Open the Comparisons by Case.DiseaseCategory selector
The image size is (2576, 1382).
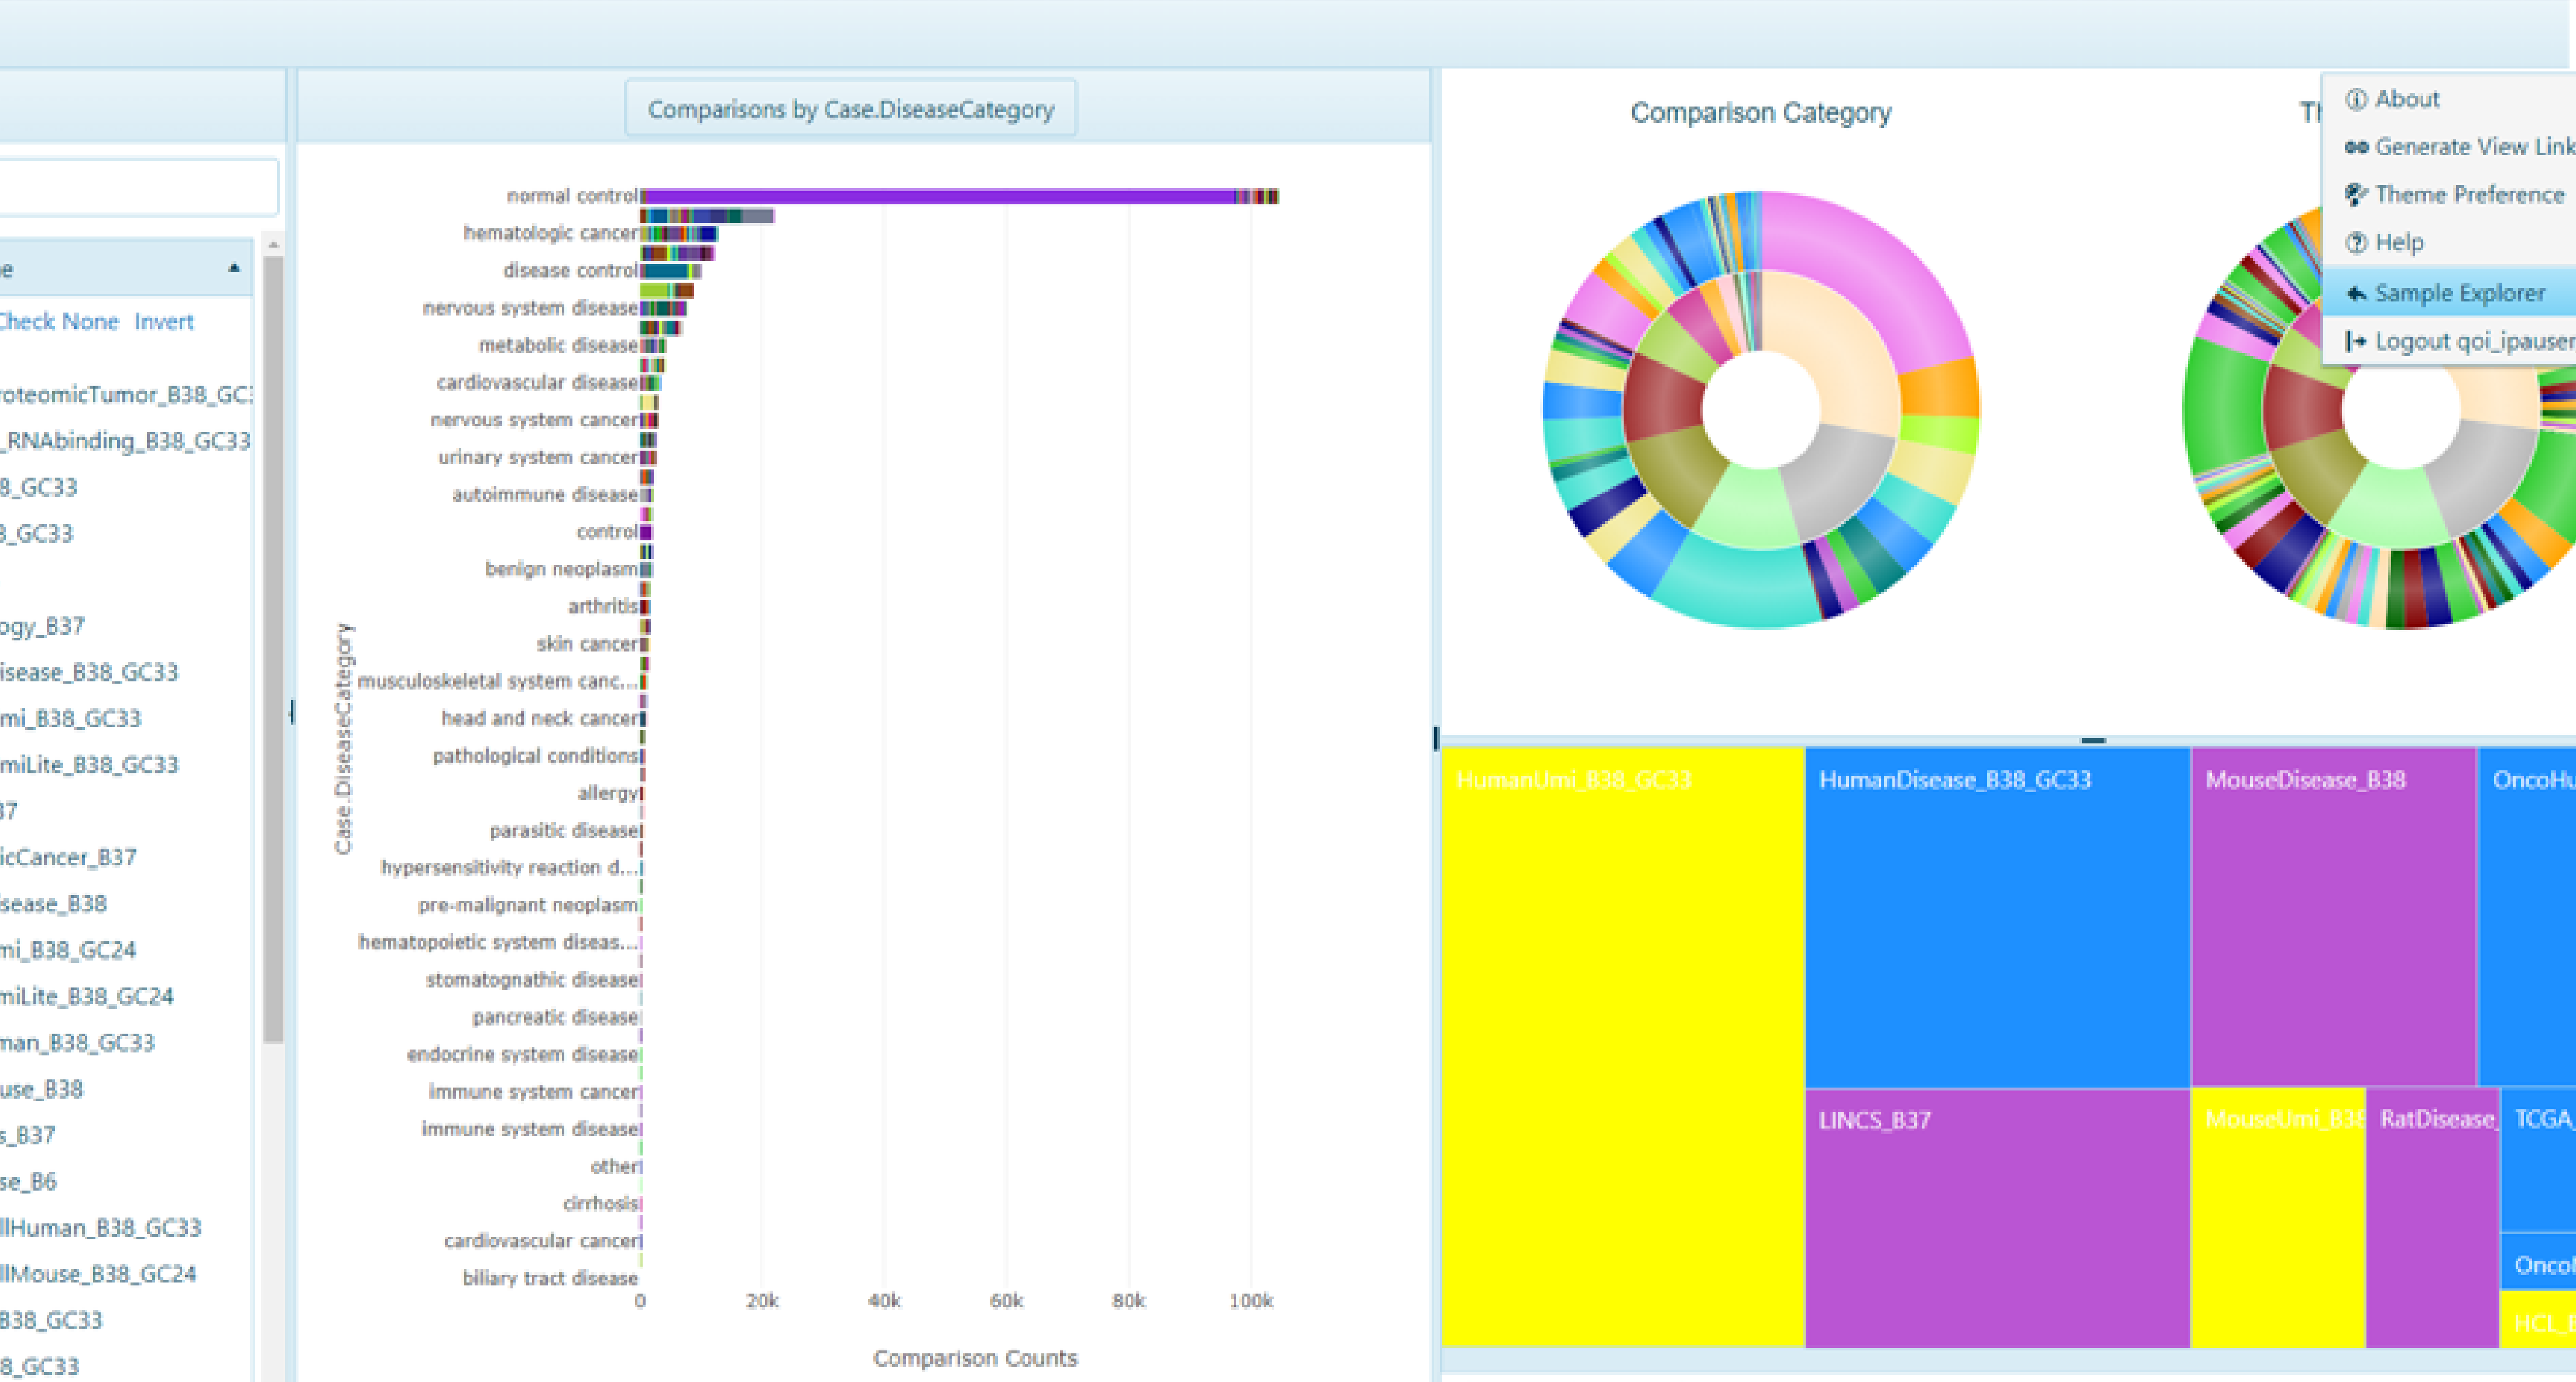851,109
